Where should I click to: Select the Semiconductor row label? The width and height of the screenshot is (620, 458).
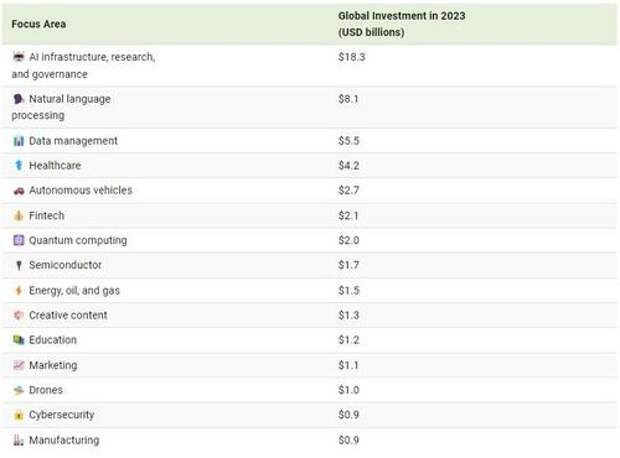click(65, 265)
